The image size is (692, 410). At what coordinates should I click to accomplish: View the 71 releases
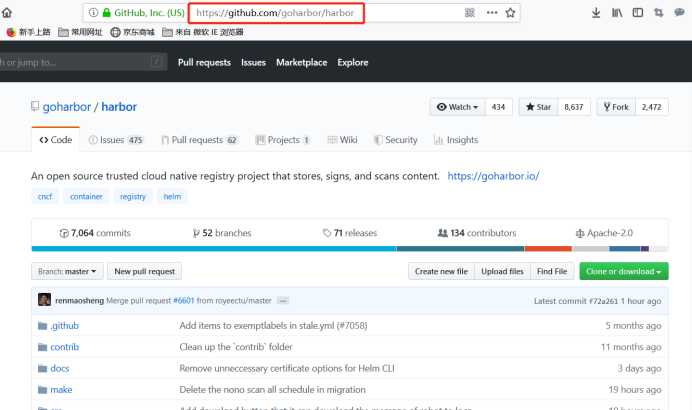[x=350, y=233]
